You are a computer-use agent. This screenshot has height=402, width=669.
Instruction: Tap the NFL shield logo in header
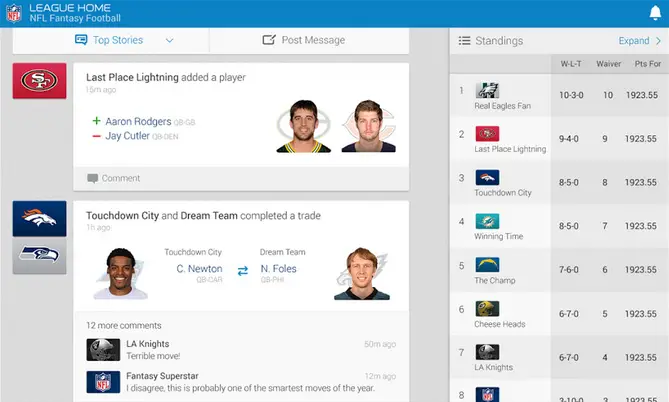14,13
